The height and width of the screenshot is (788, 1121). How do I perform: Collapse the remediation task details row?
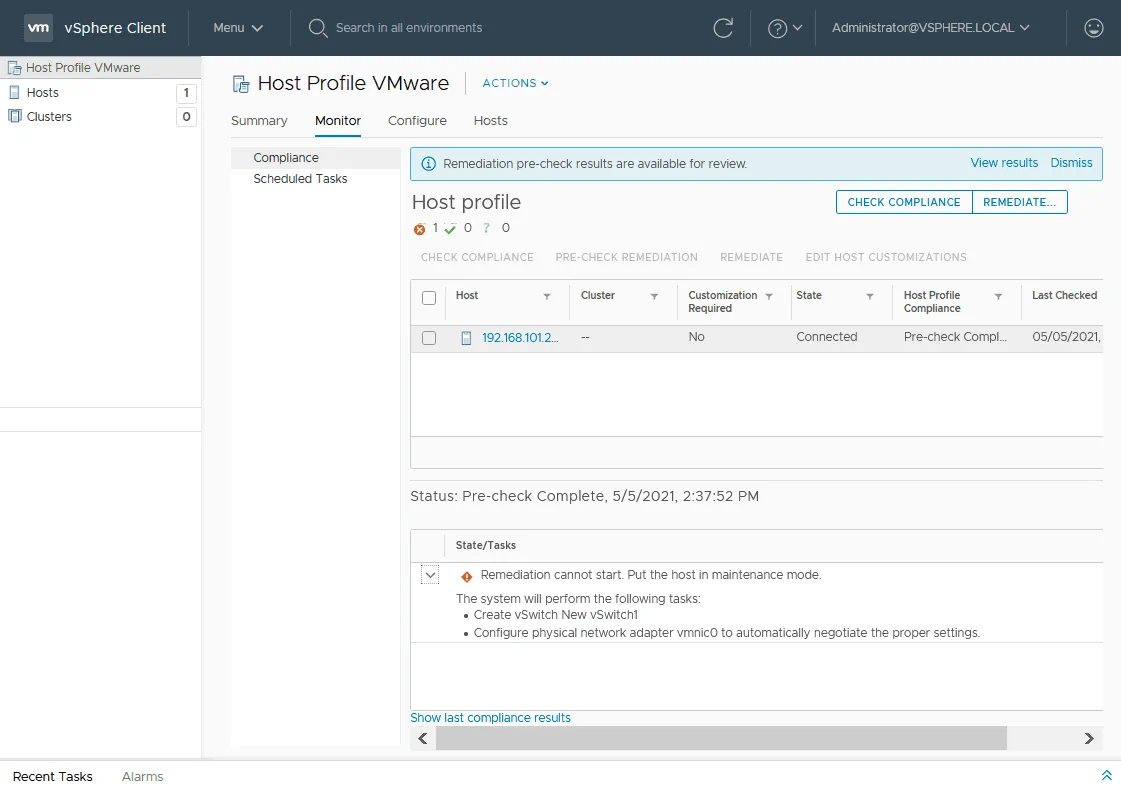click(430, 575)
